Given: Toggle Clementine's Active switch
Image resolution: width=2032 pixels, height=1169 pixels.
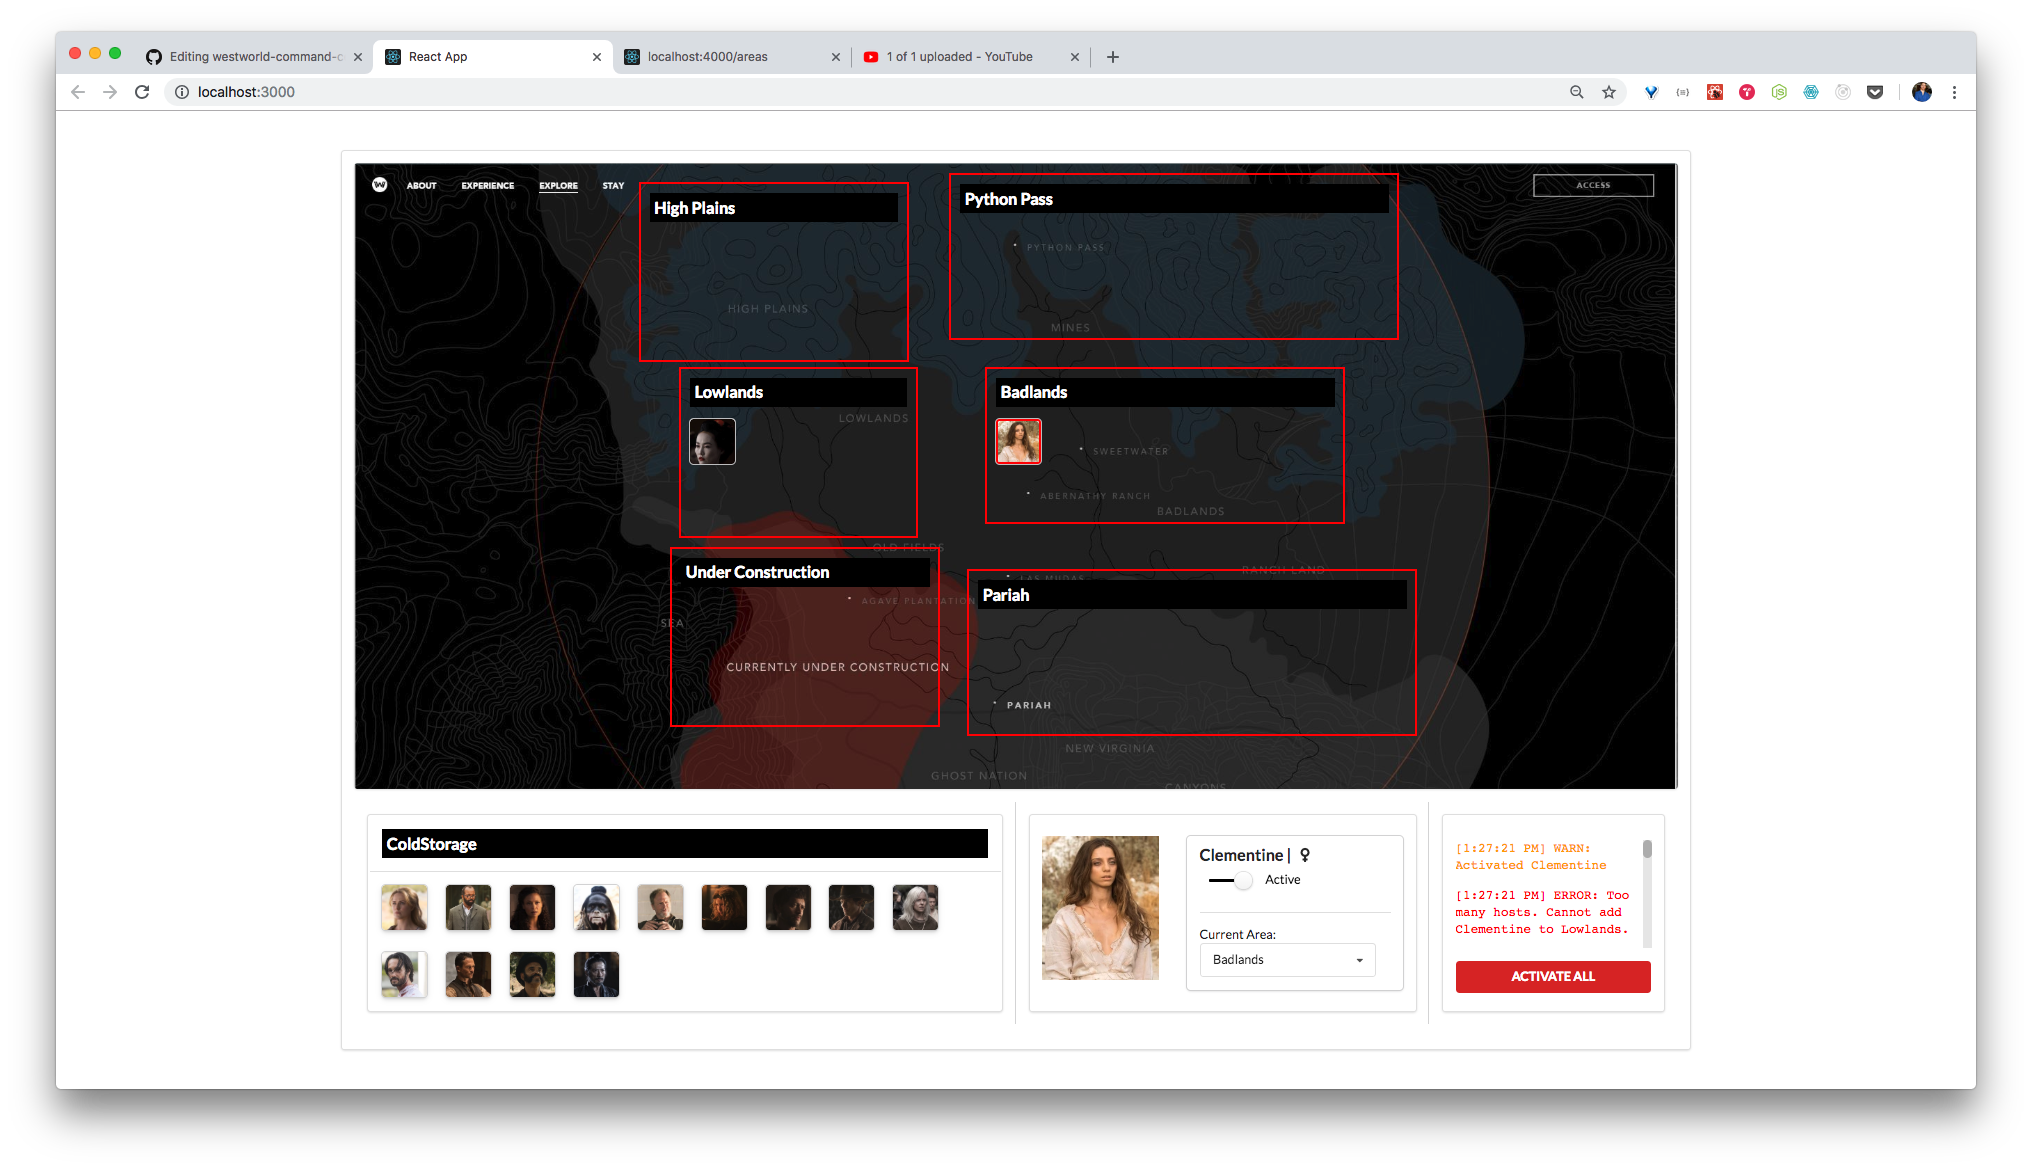Looking at the screenshot, I should [1230, 880].
